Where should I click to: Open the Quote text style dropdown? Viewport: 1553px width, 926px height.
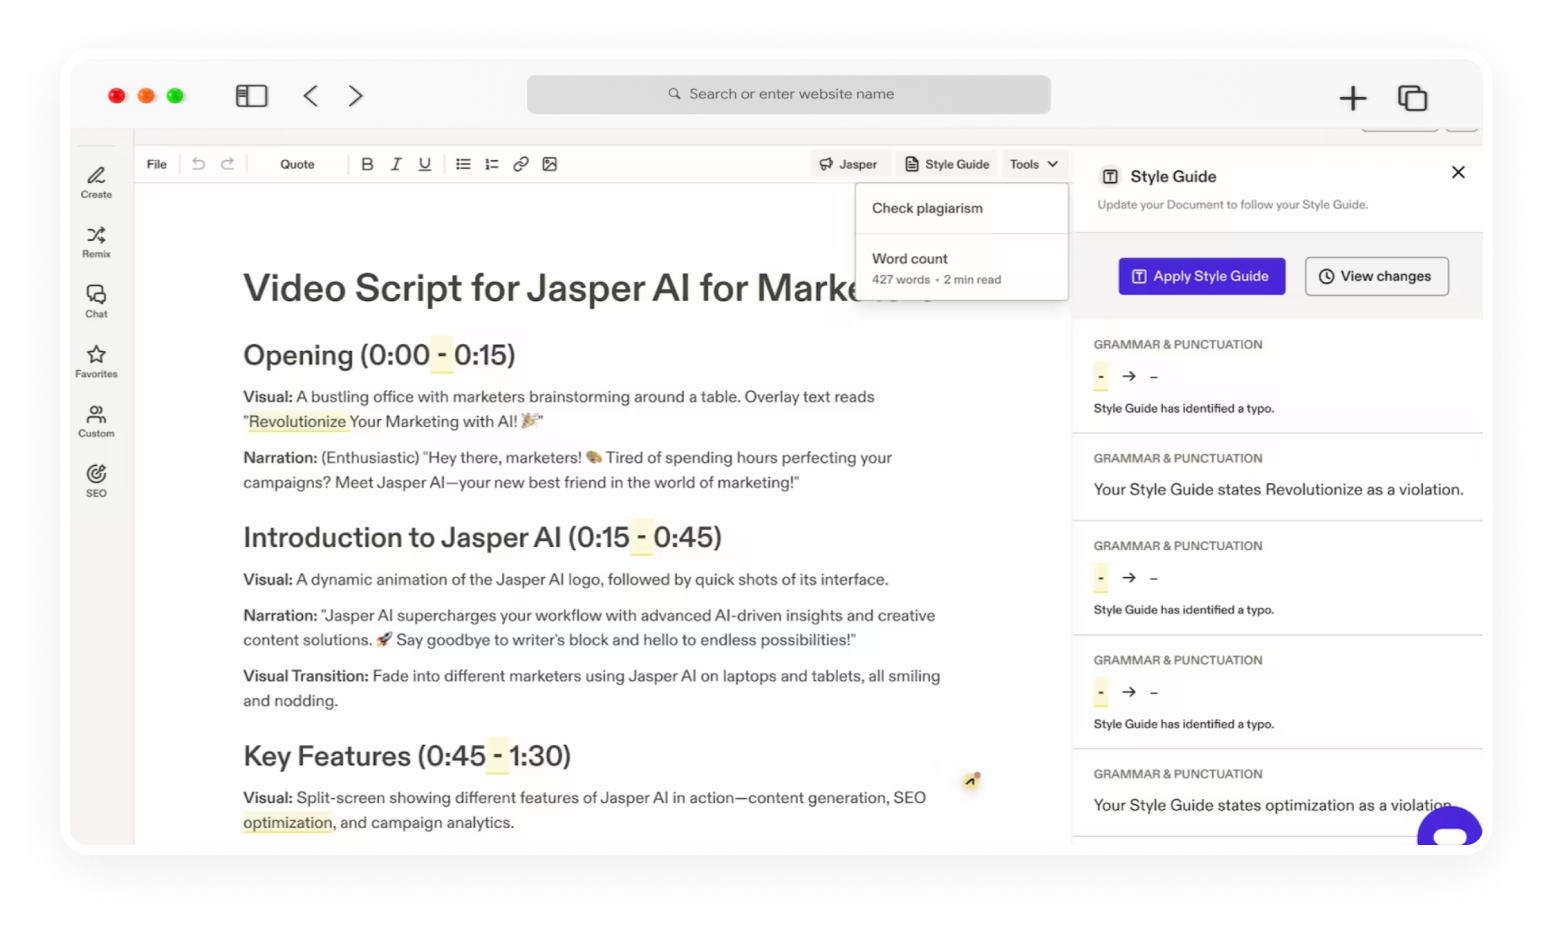pos(297,164)
